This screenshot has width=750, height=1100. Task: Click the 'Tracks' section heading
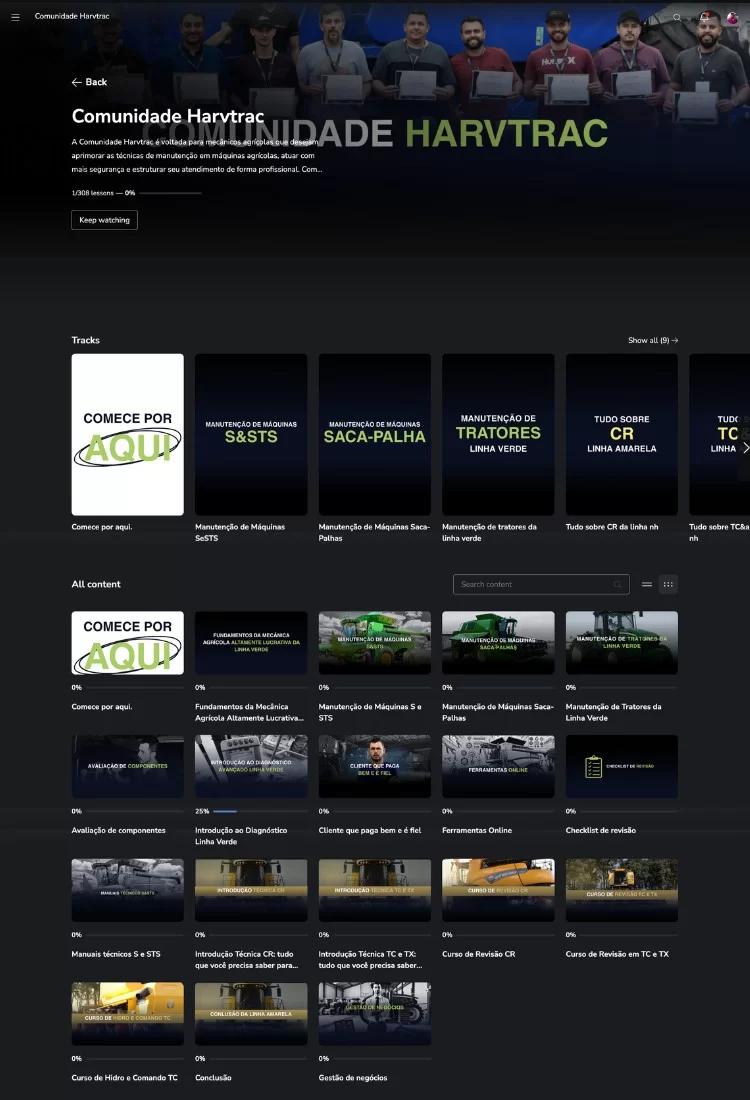tap(86, 340)
